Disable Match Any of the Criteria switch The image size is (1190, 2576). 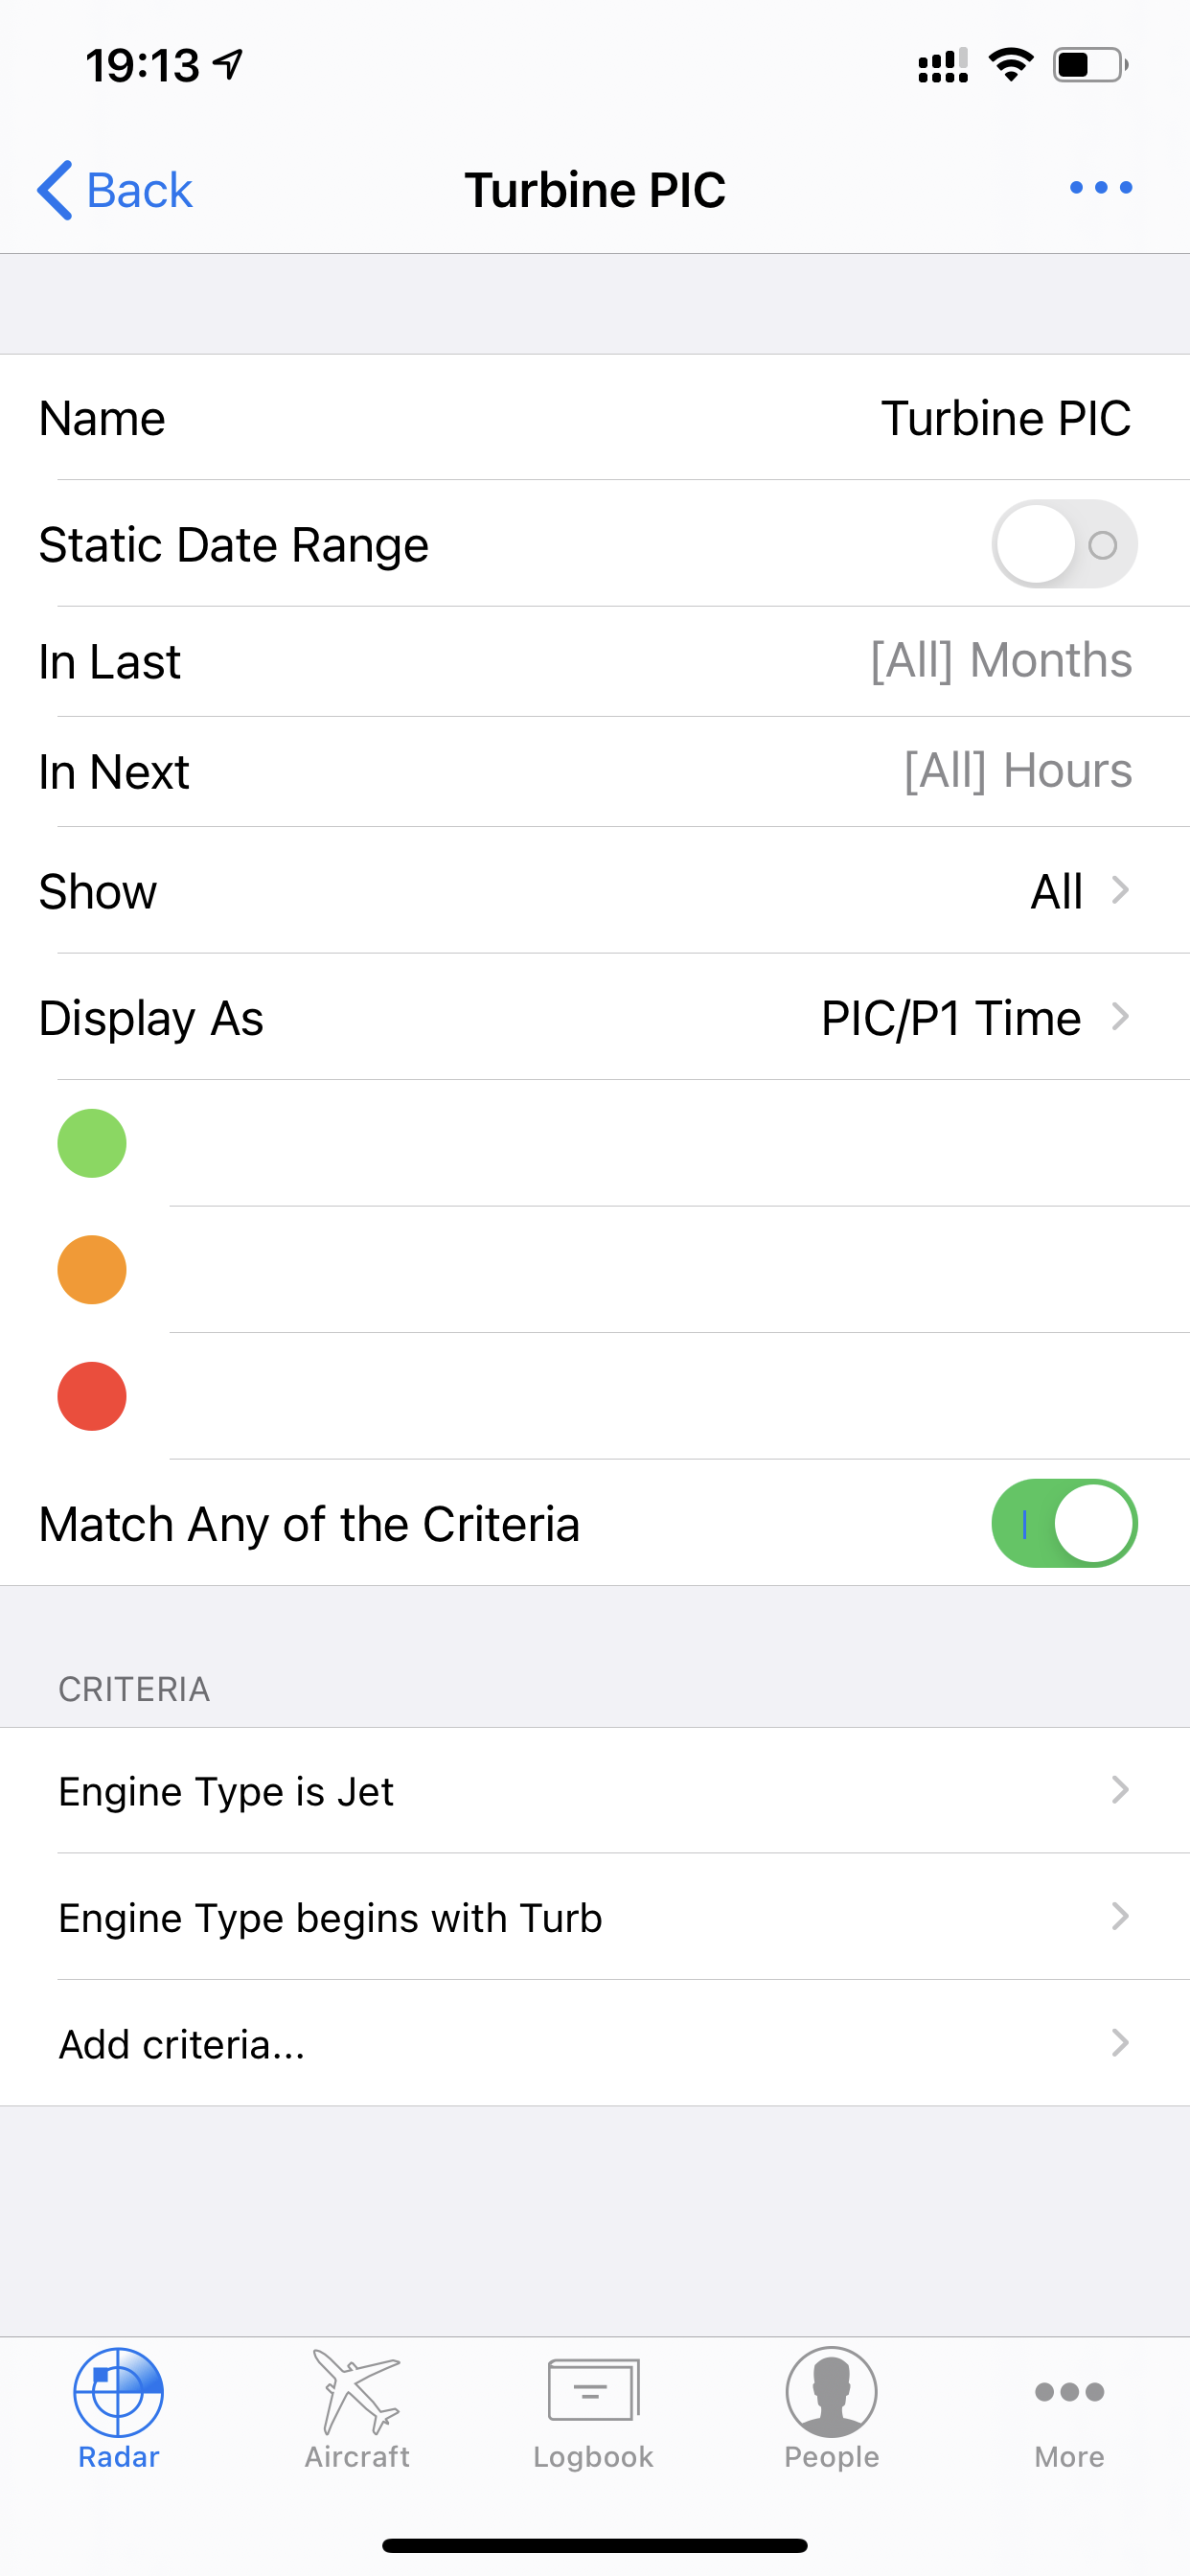click(1064, 1523)
